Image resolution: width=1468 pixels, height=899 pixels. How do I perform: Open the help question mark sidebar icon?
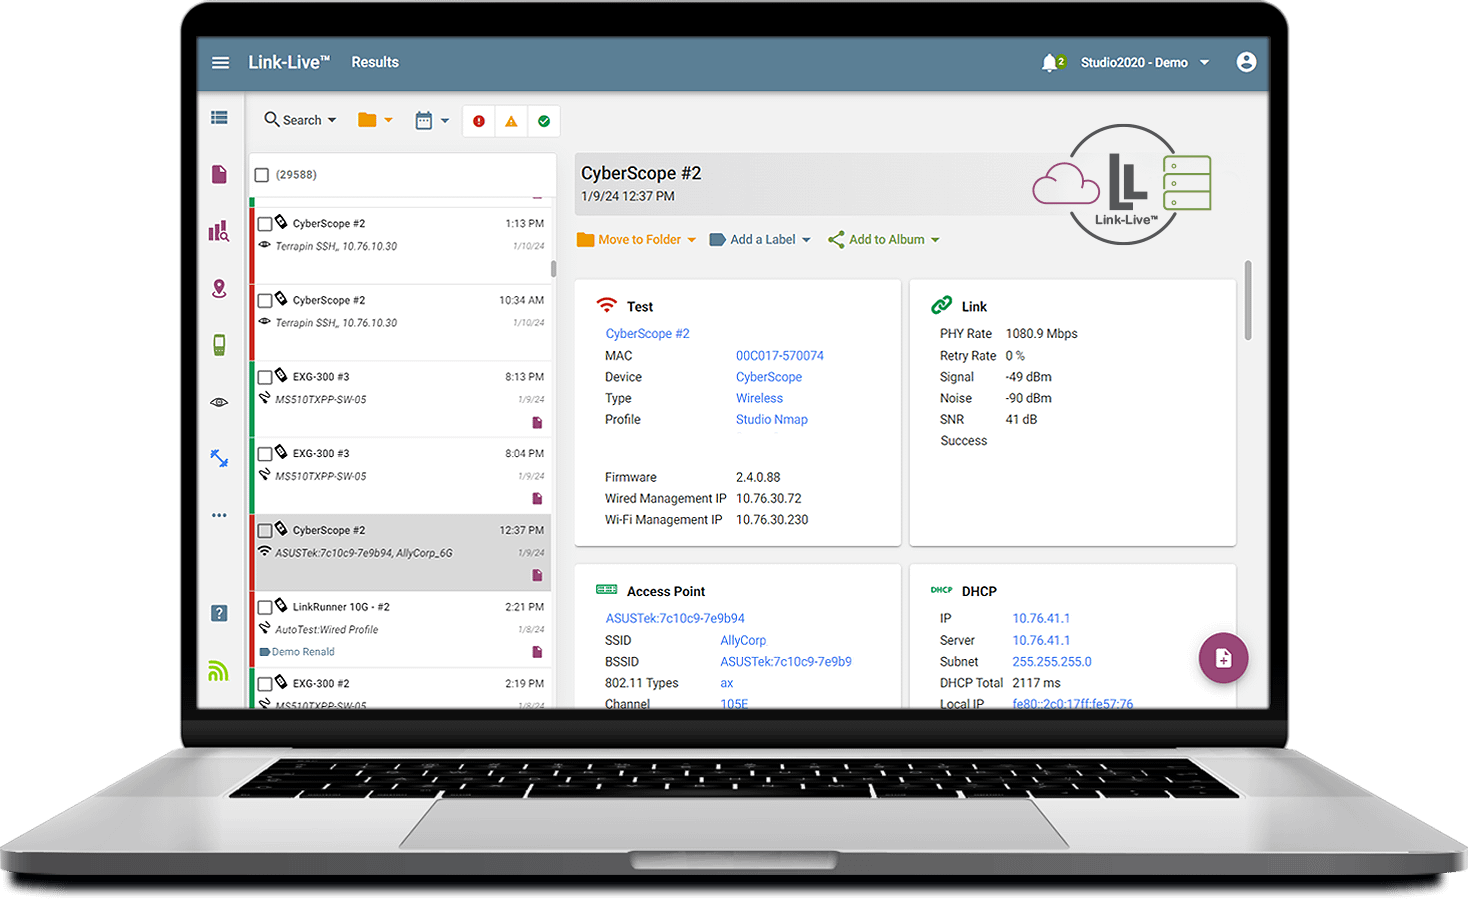219,613
